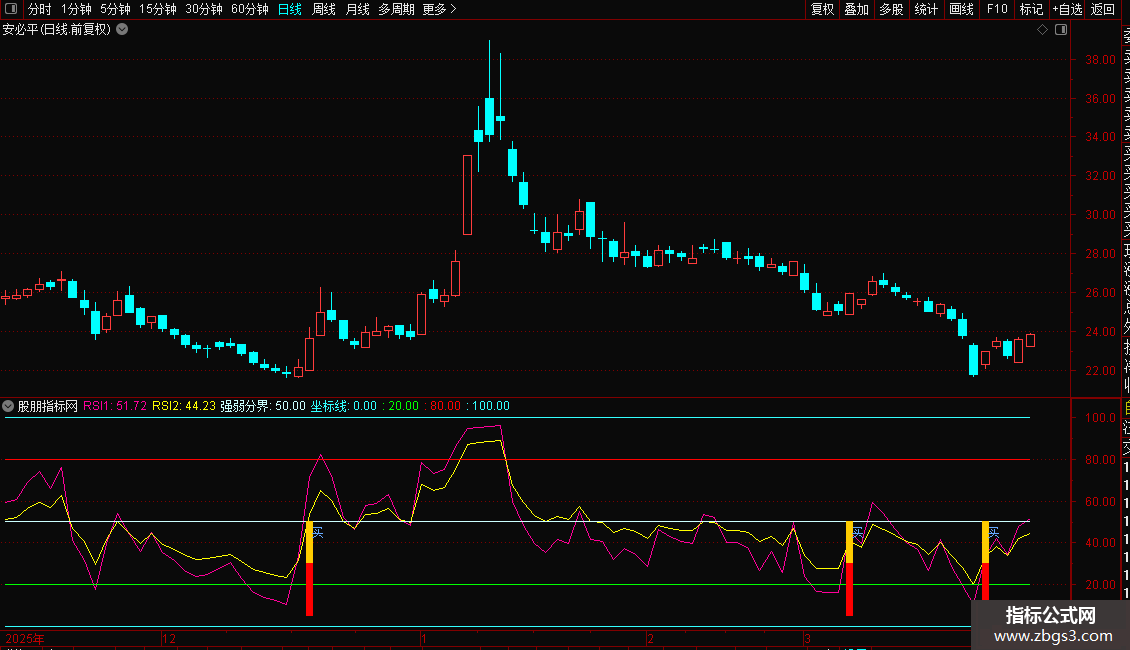Click the 坐标线: 0.00 label
This screenshot has height=650, width=1130.
point(344,406)
